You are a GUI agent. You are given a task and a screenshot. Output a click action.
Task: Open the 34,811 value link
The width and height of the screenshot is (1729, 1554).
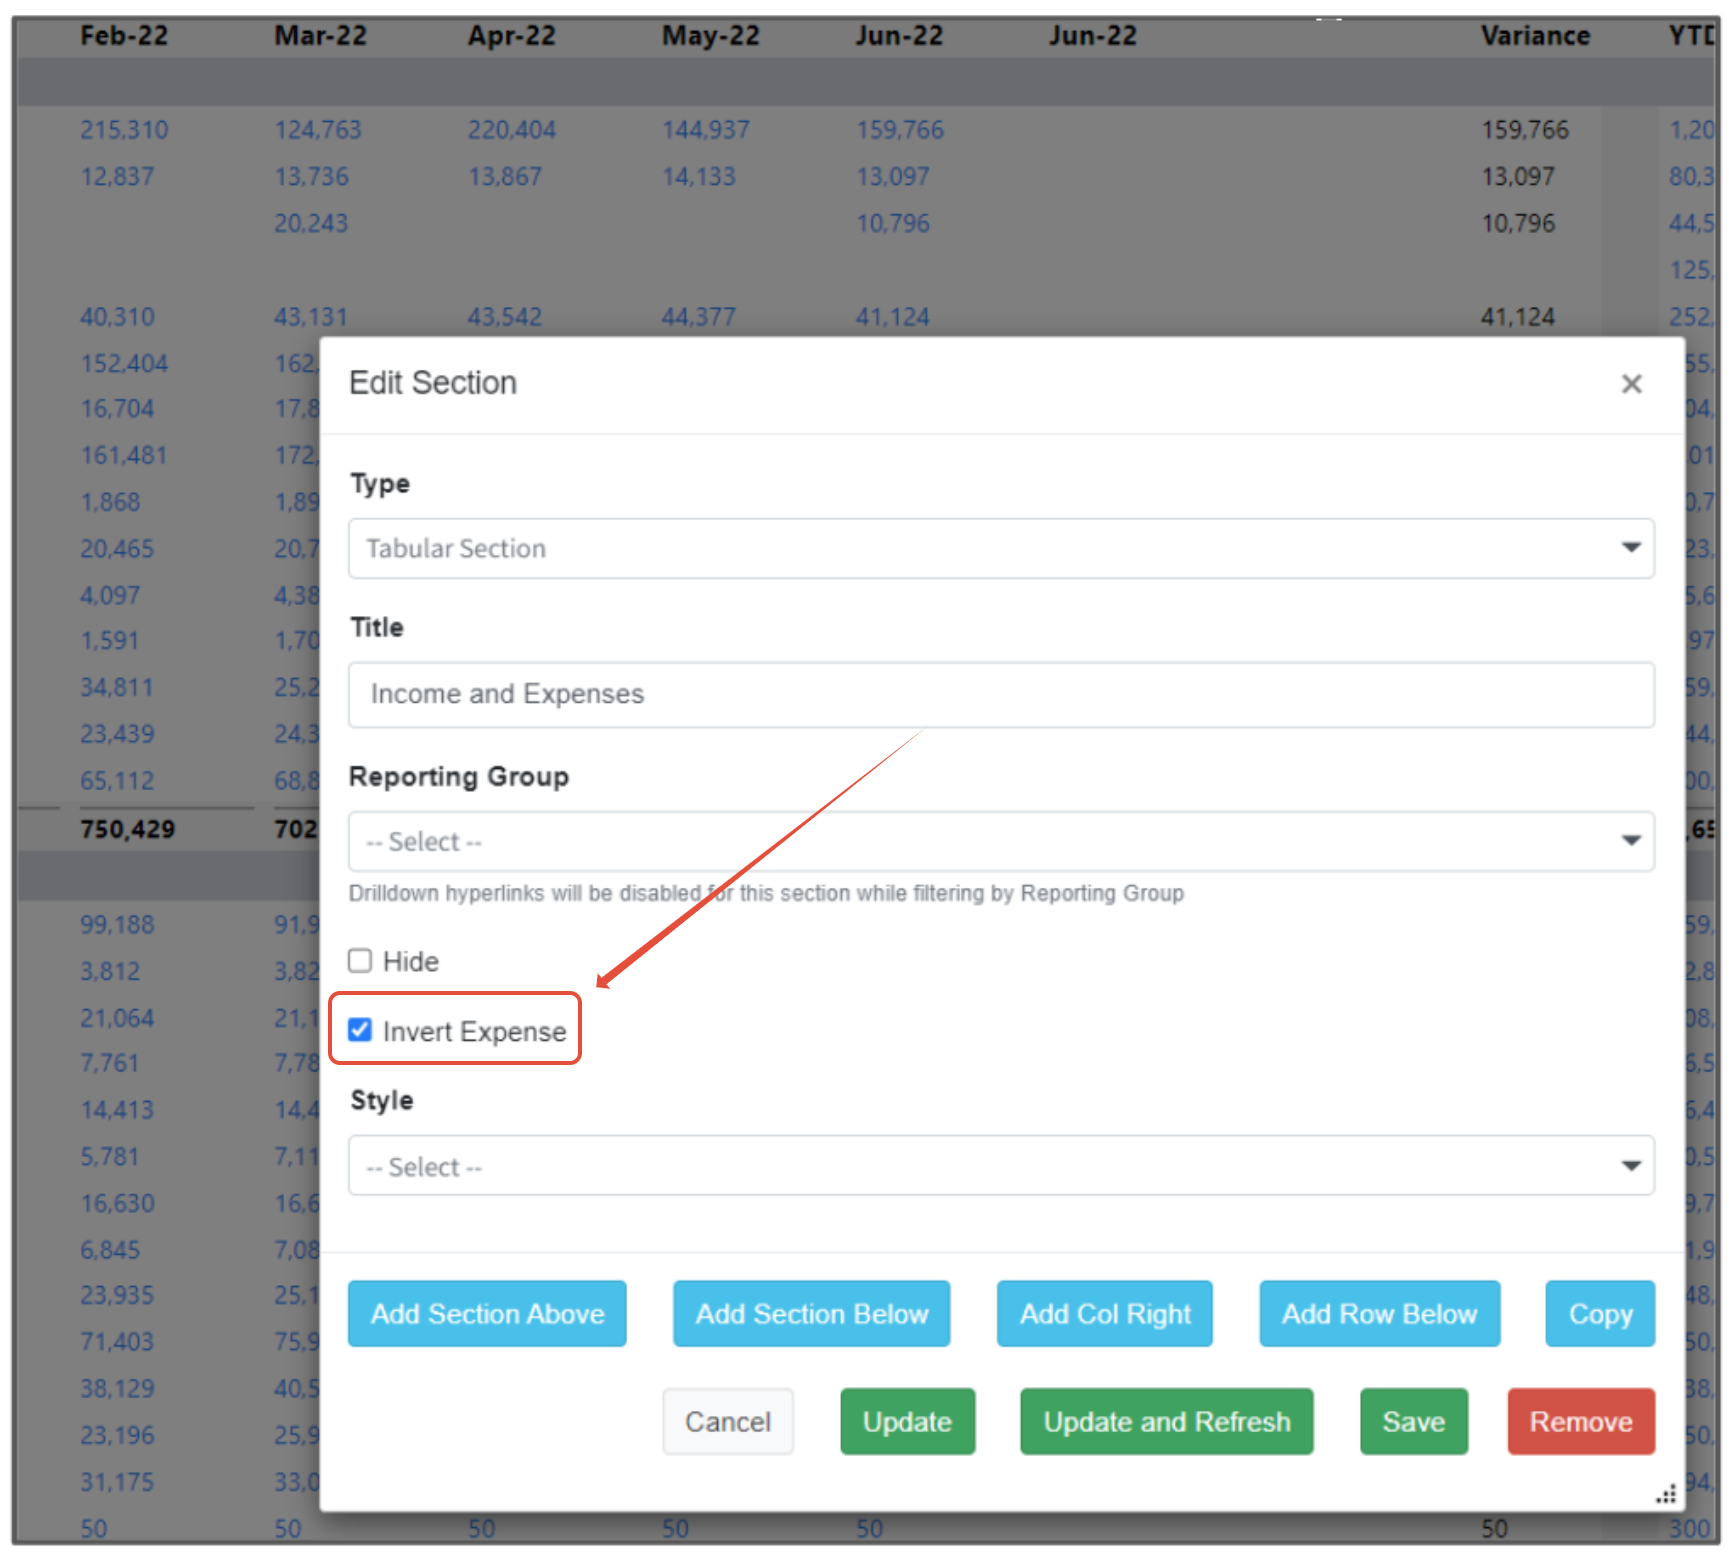pyautogui.click(x=117, y=688)
